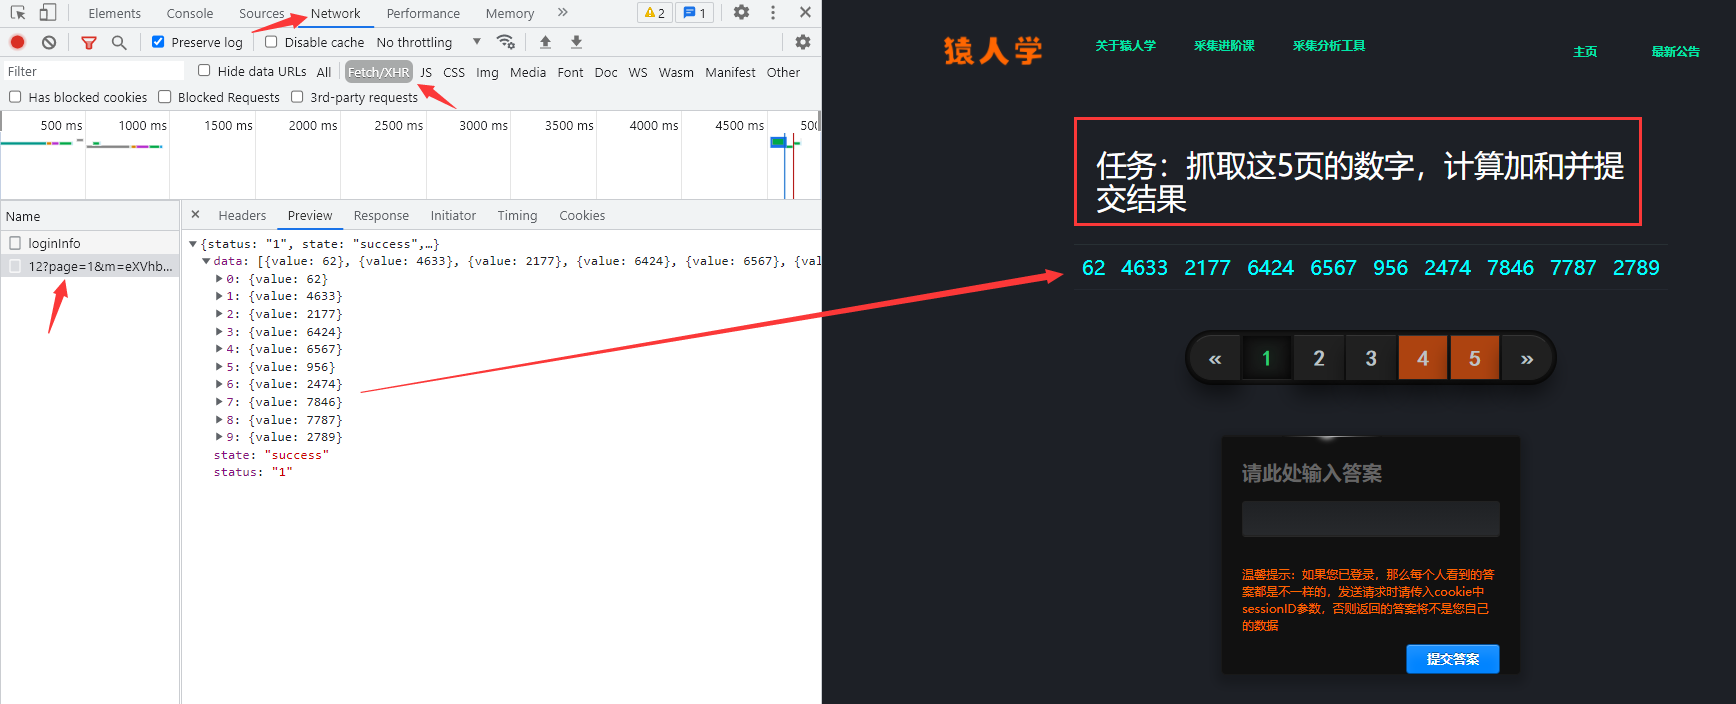Click the red filter funnel icon
The height and width of the screenshot is (704, 1736).
coord(89,42)
